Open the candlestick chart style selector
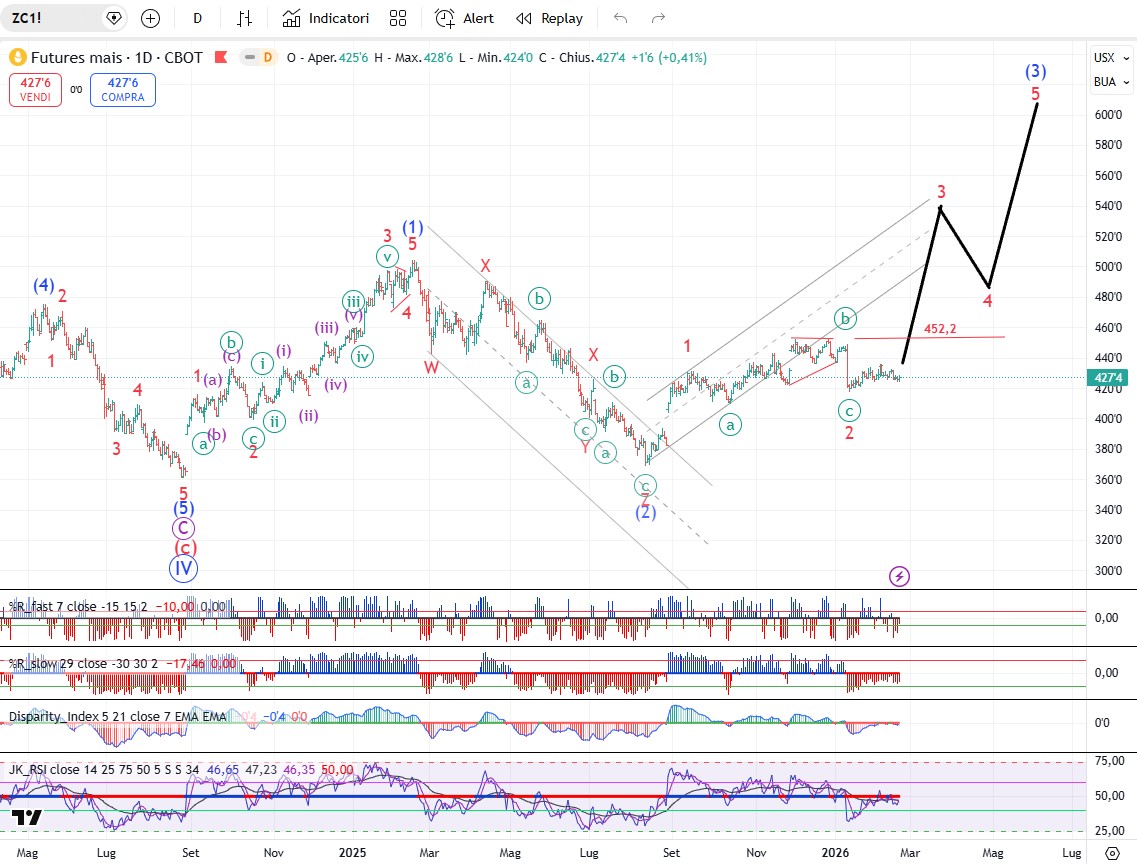Viewport: 1137px width, 864px height. (x=244, y=18)
